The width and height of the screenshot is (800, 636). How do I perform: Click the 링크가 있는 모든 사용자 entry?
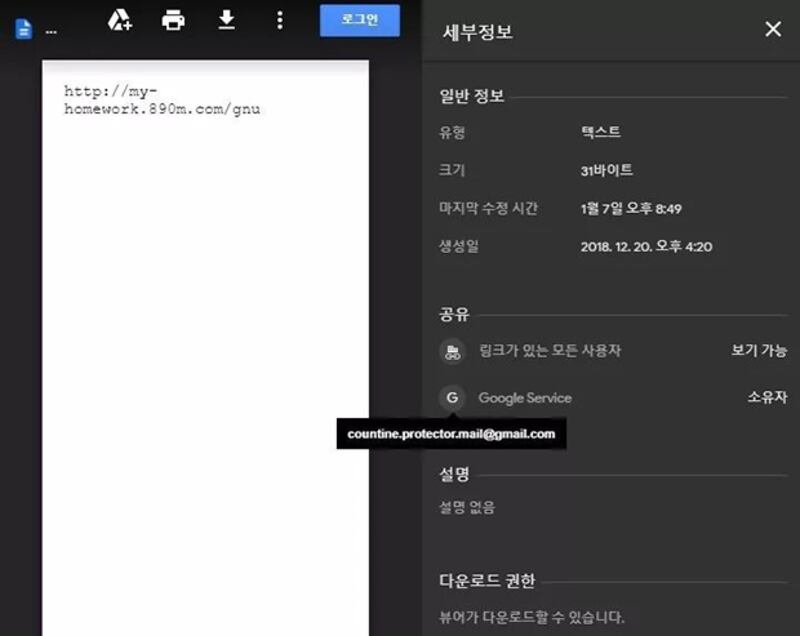550,351
